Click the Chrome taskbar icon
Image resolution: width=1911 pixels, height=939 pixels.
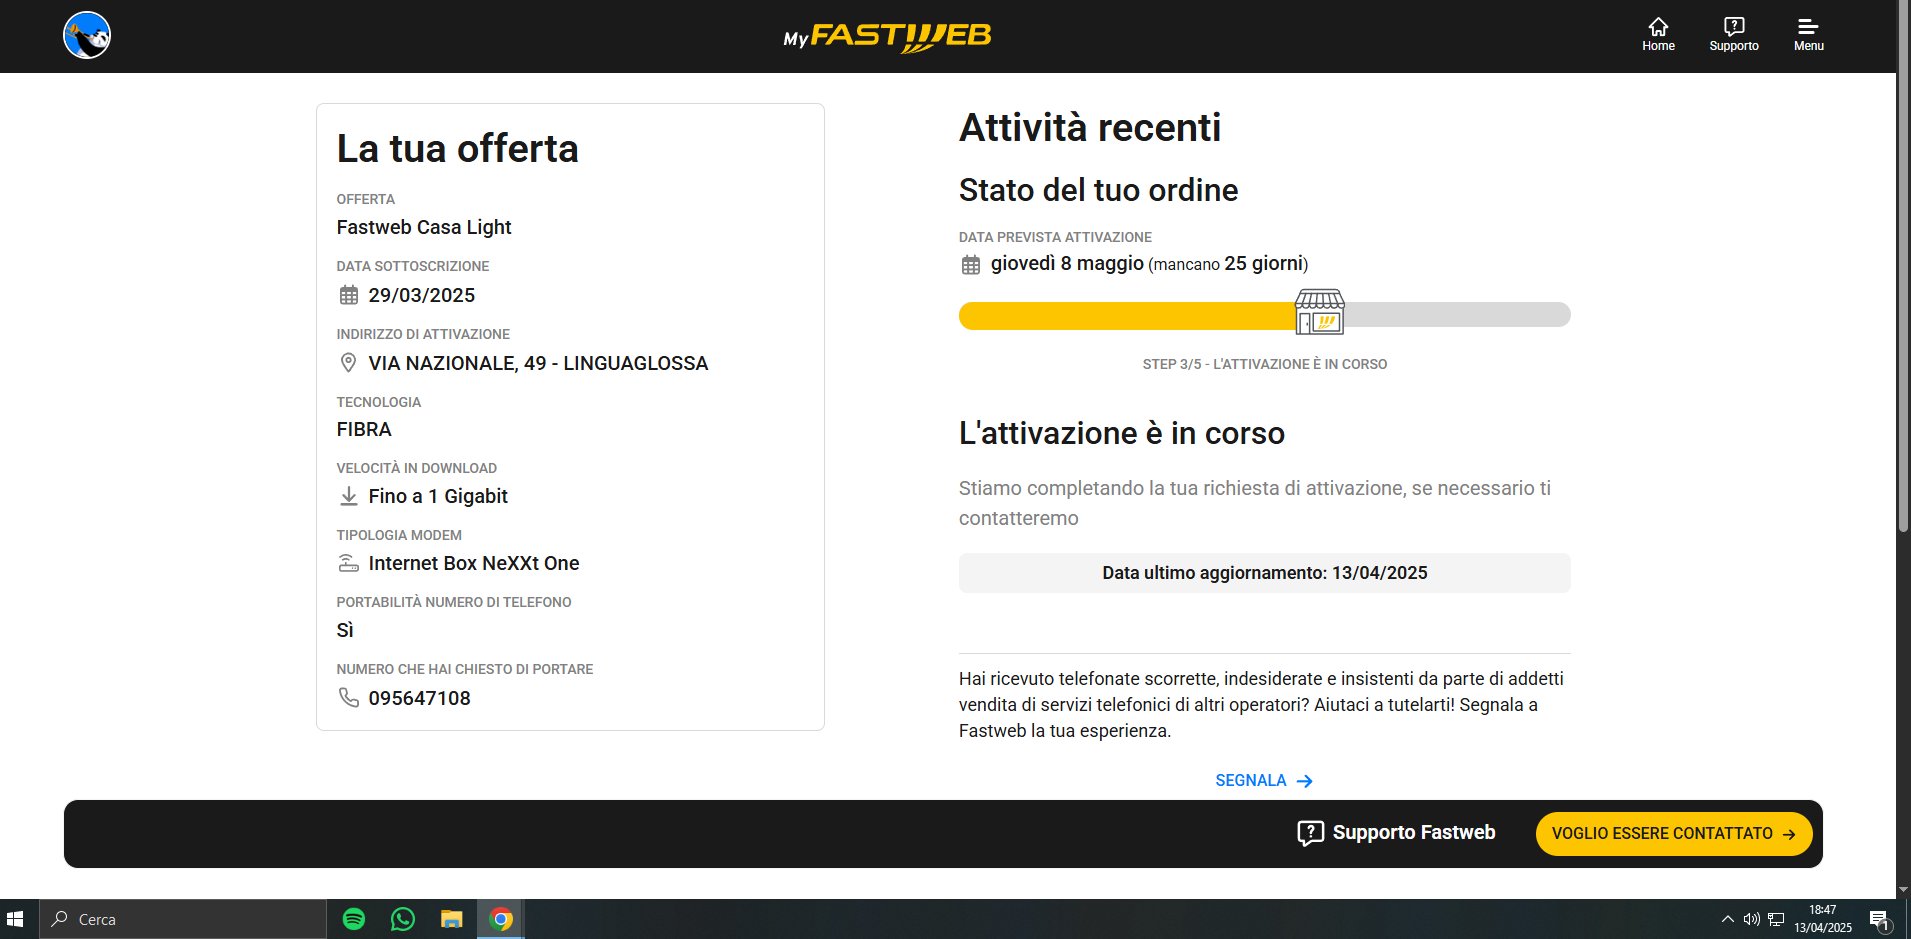coord(501,919)
